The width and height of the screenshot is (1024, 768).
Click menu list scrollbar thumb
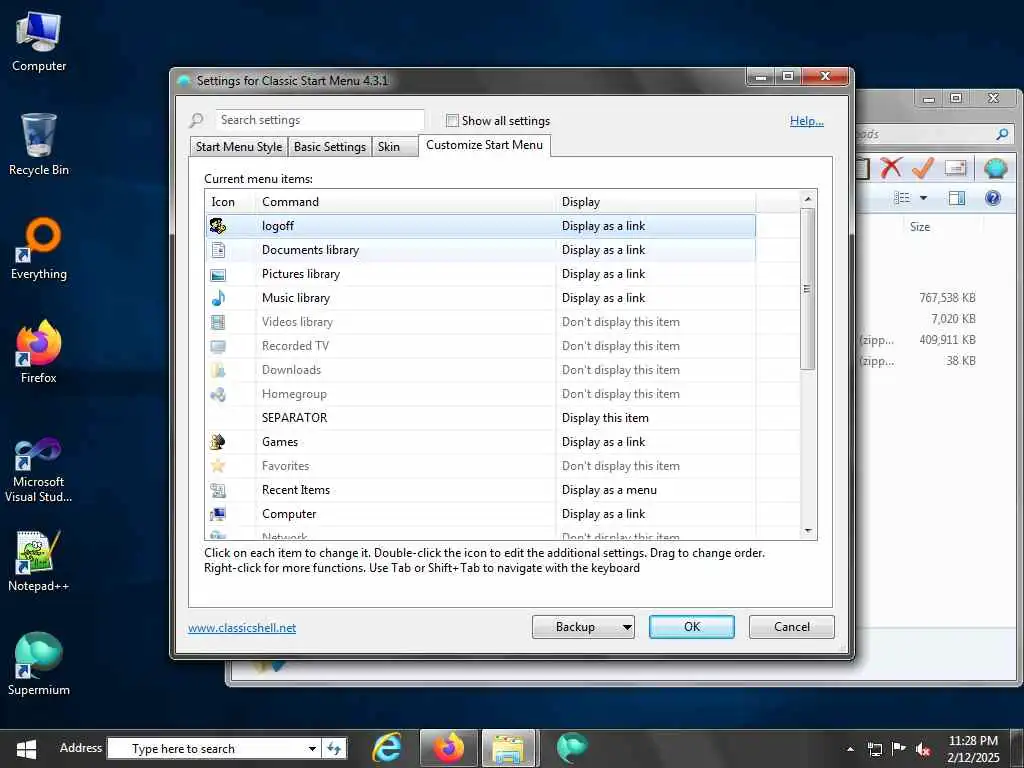(808, 289)
